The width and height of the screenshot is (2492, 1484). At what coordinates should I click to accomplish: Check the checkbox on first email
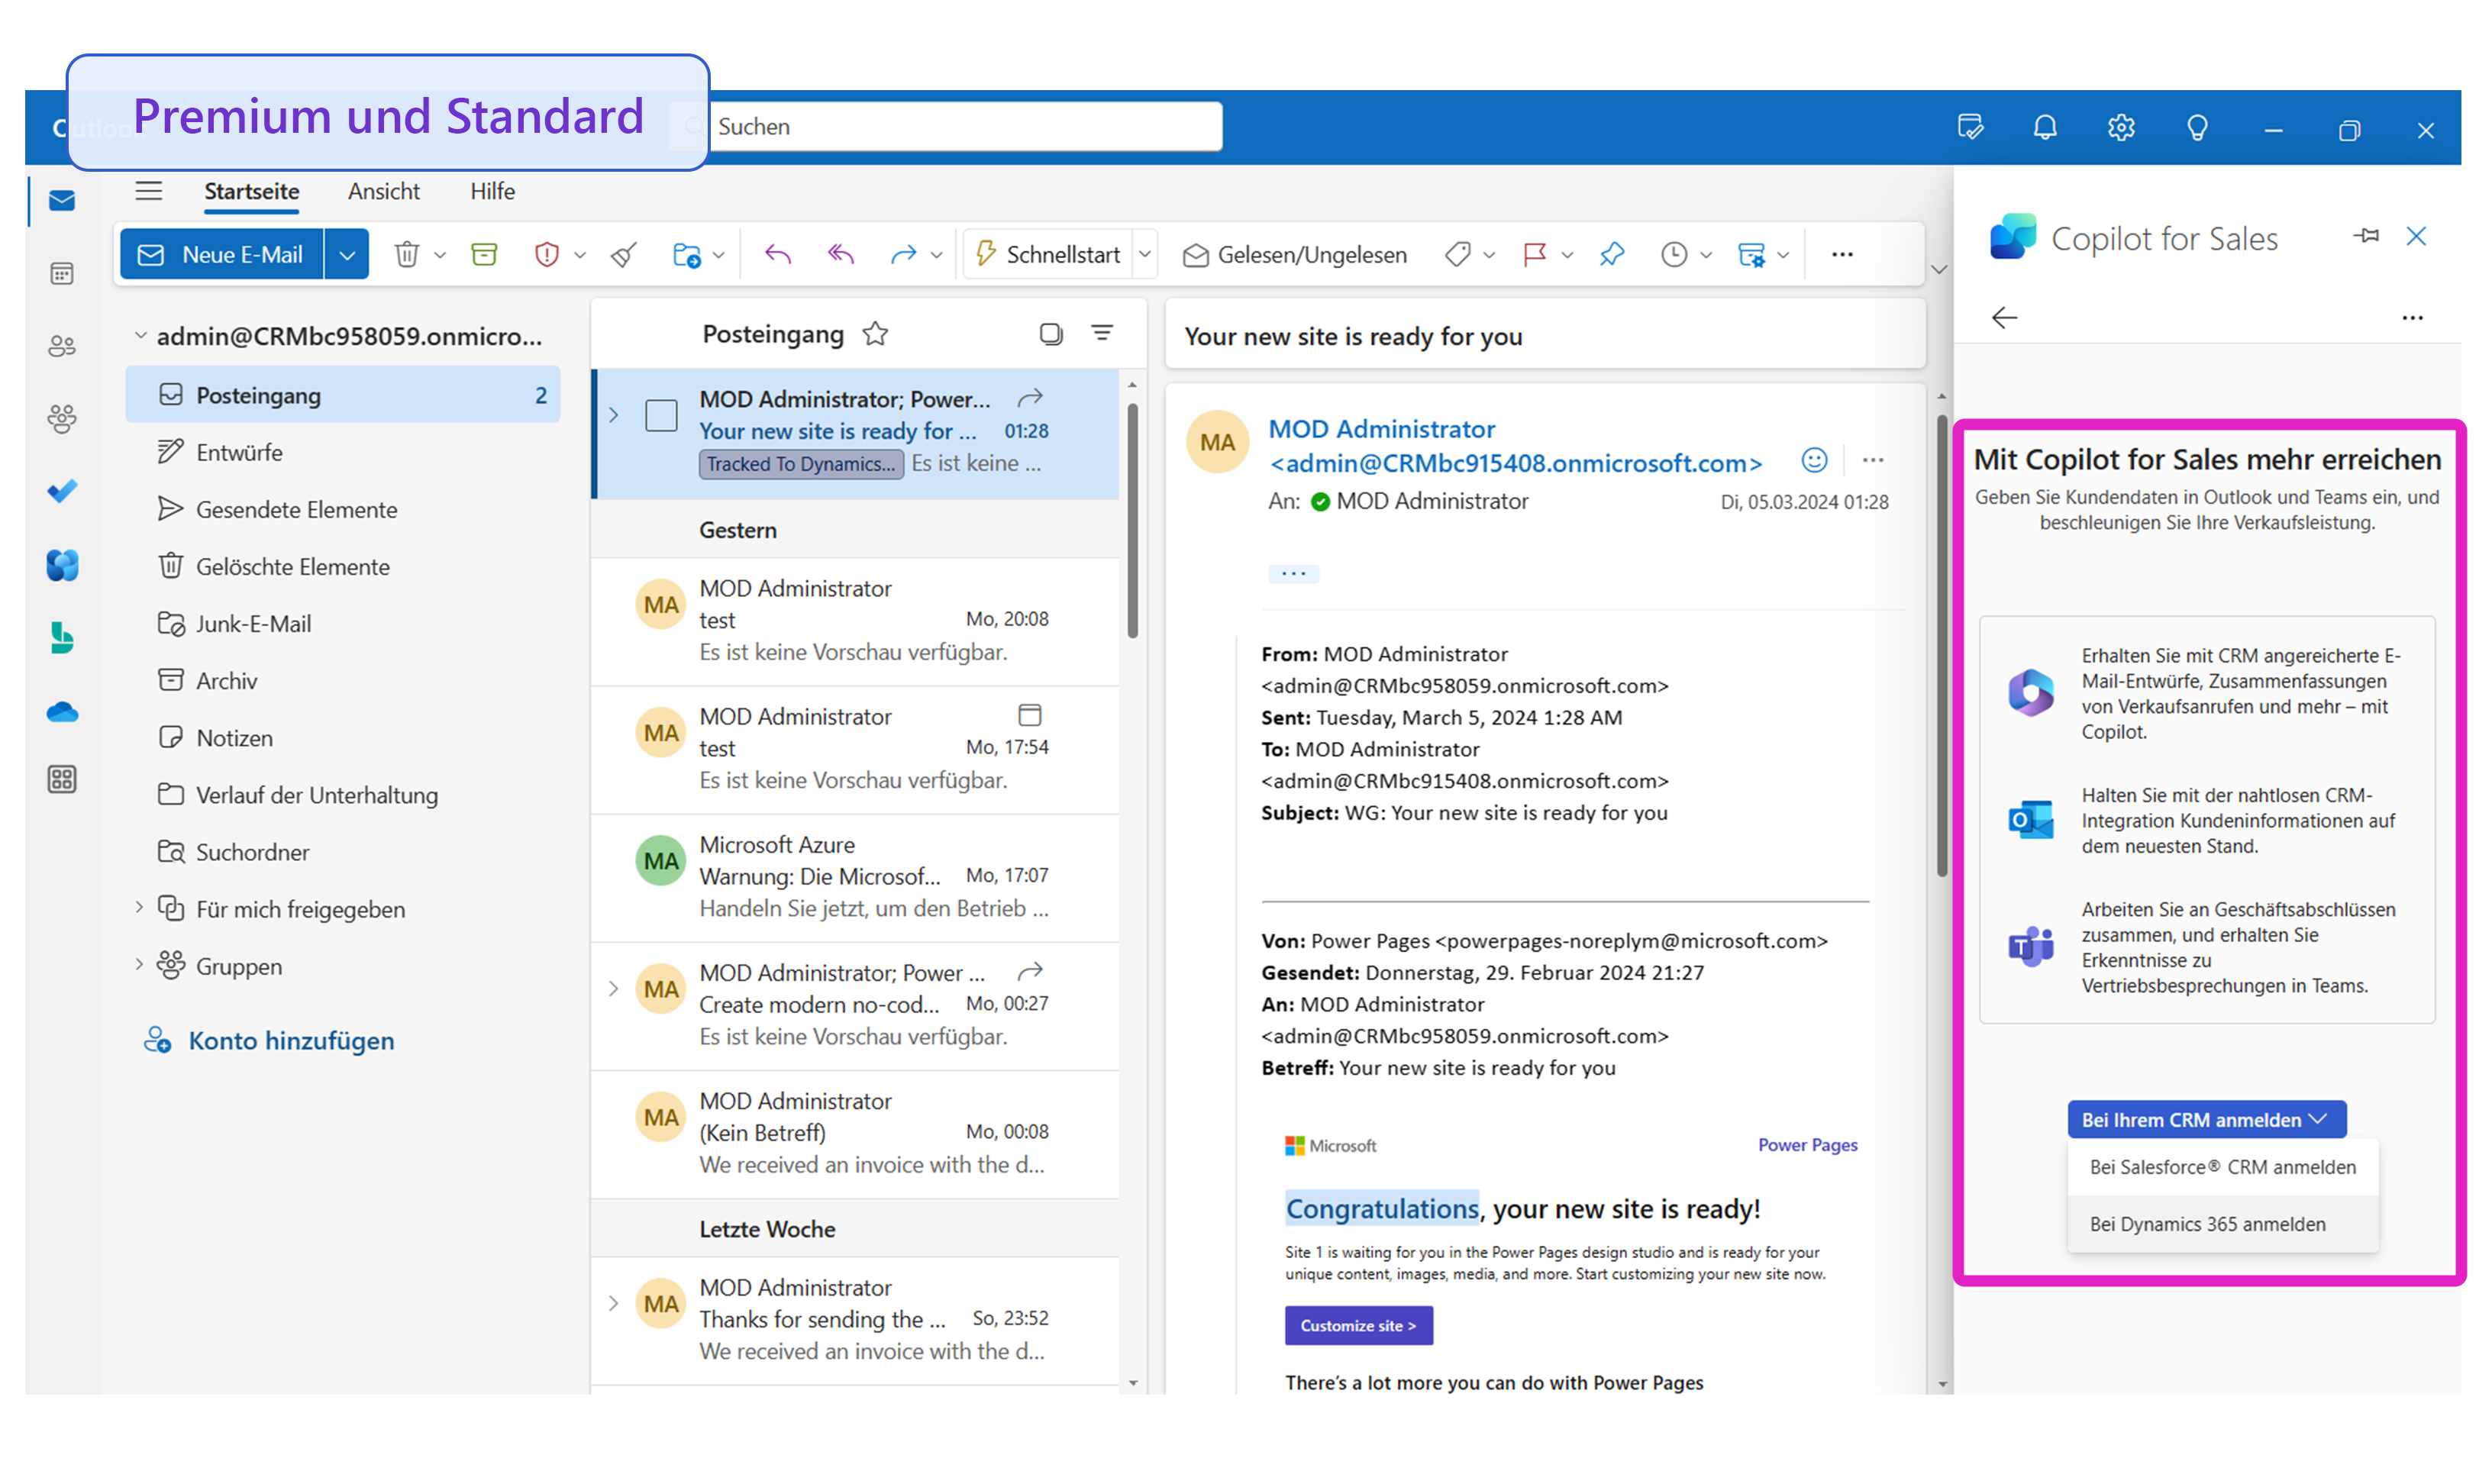pos(661,415)
